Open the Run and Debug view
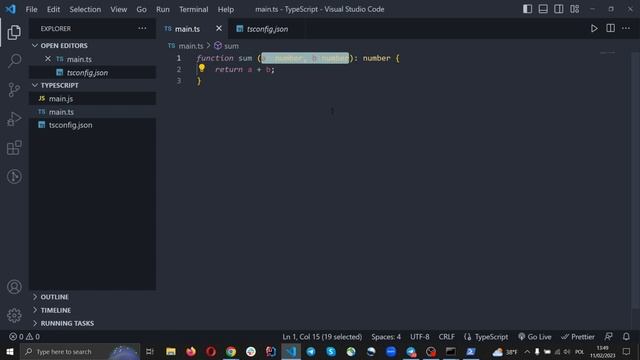 pyautogui.click(x=14, y=119)
